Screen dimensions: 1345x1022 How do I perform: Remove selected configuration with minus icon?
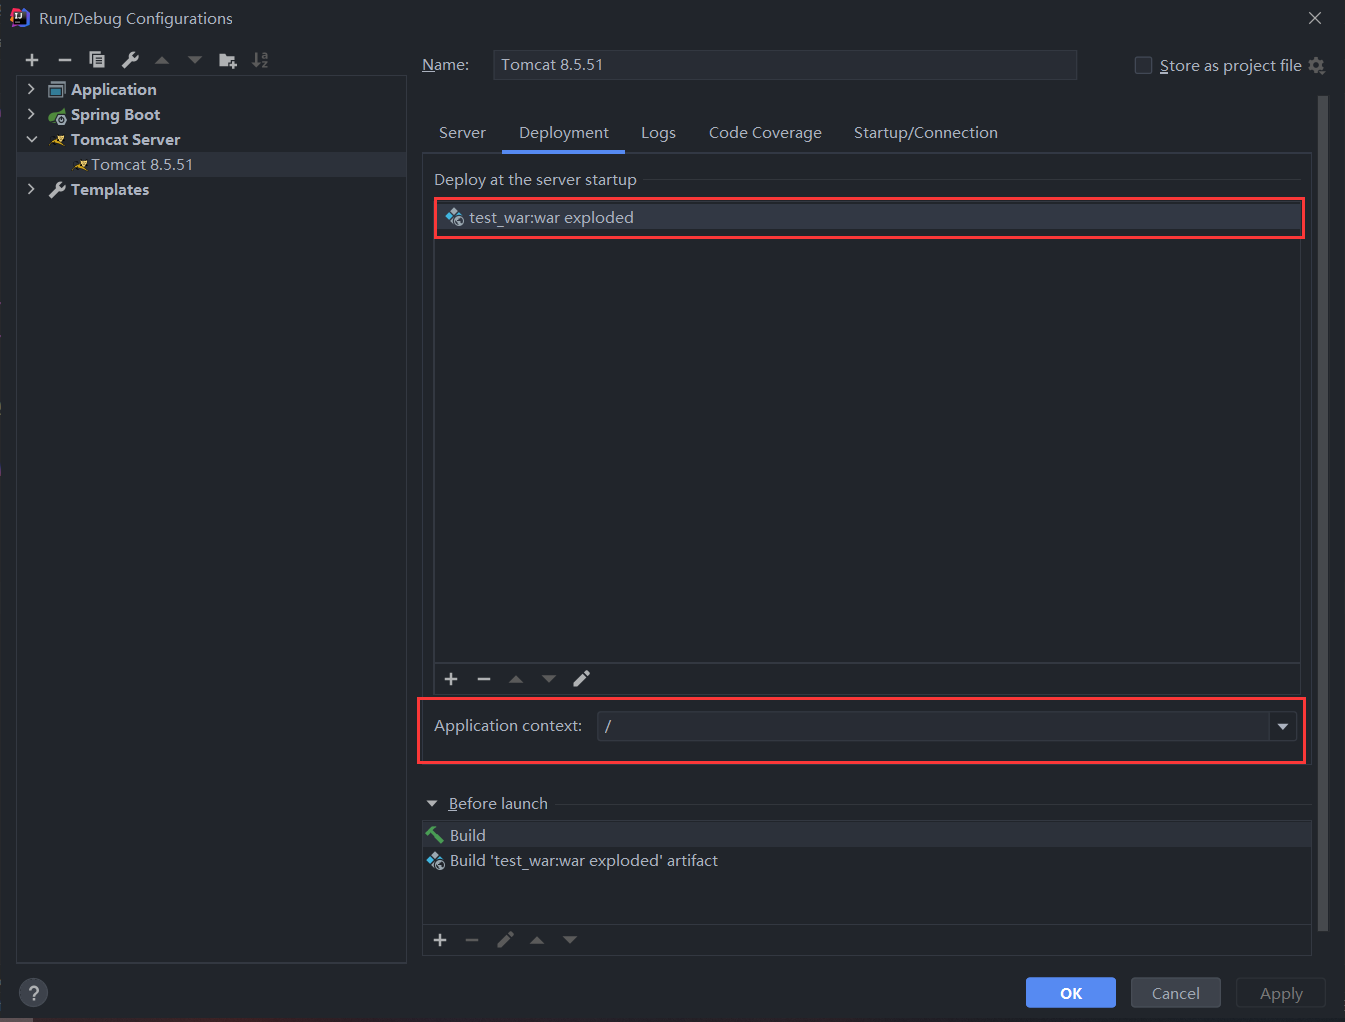click(65, 60)
